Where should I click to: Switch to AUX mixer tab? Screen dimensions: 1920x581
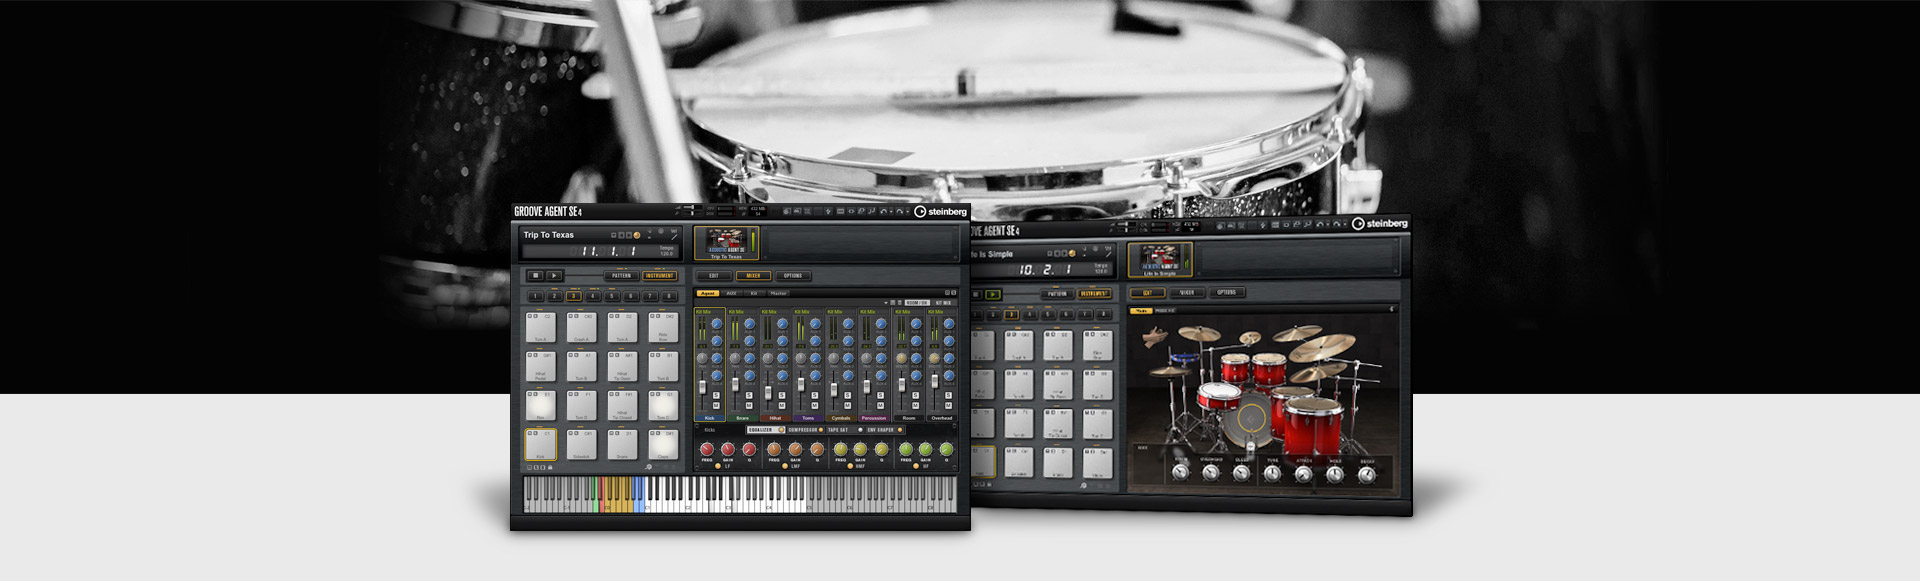[x=731, y=293]
